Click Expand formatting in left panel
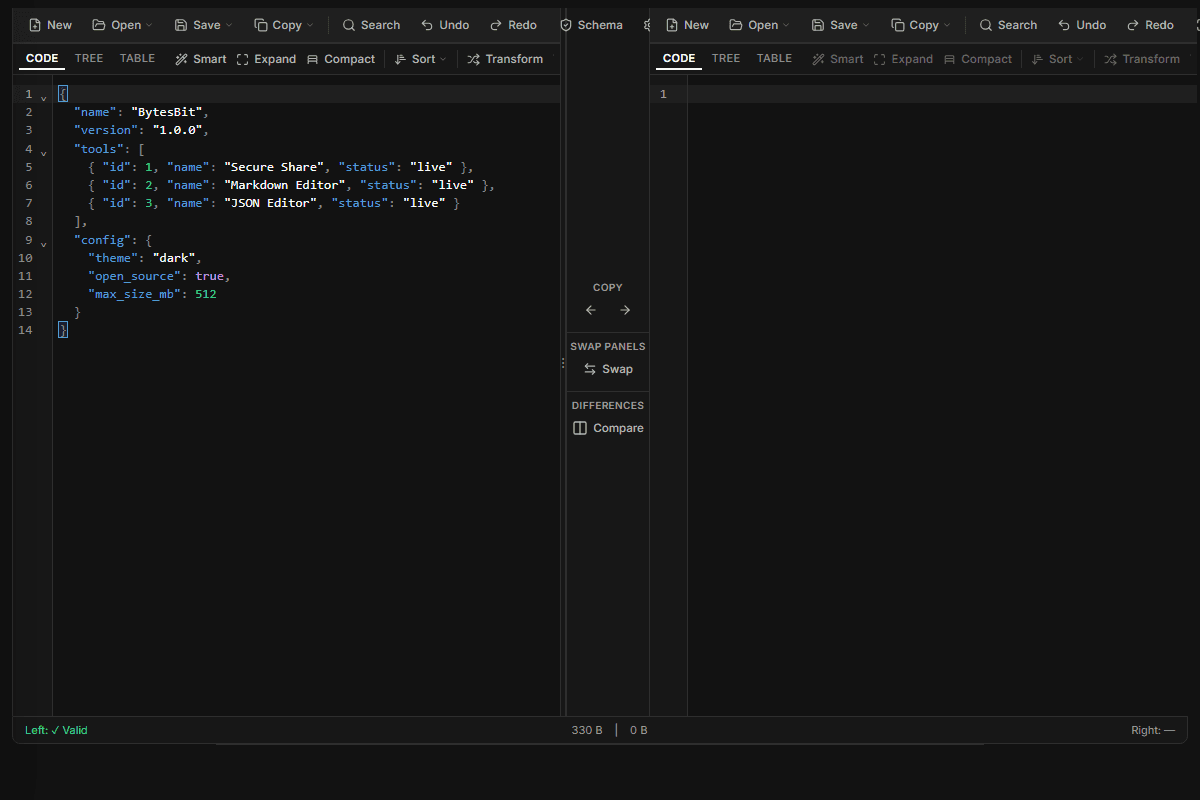The height and width of the screenshot is (800, 1200). point(266,59)
